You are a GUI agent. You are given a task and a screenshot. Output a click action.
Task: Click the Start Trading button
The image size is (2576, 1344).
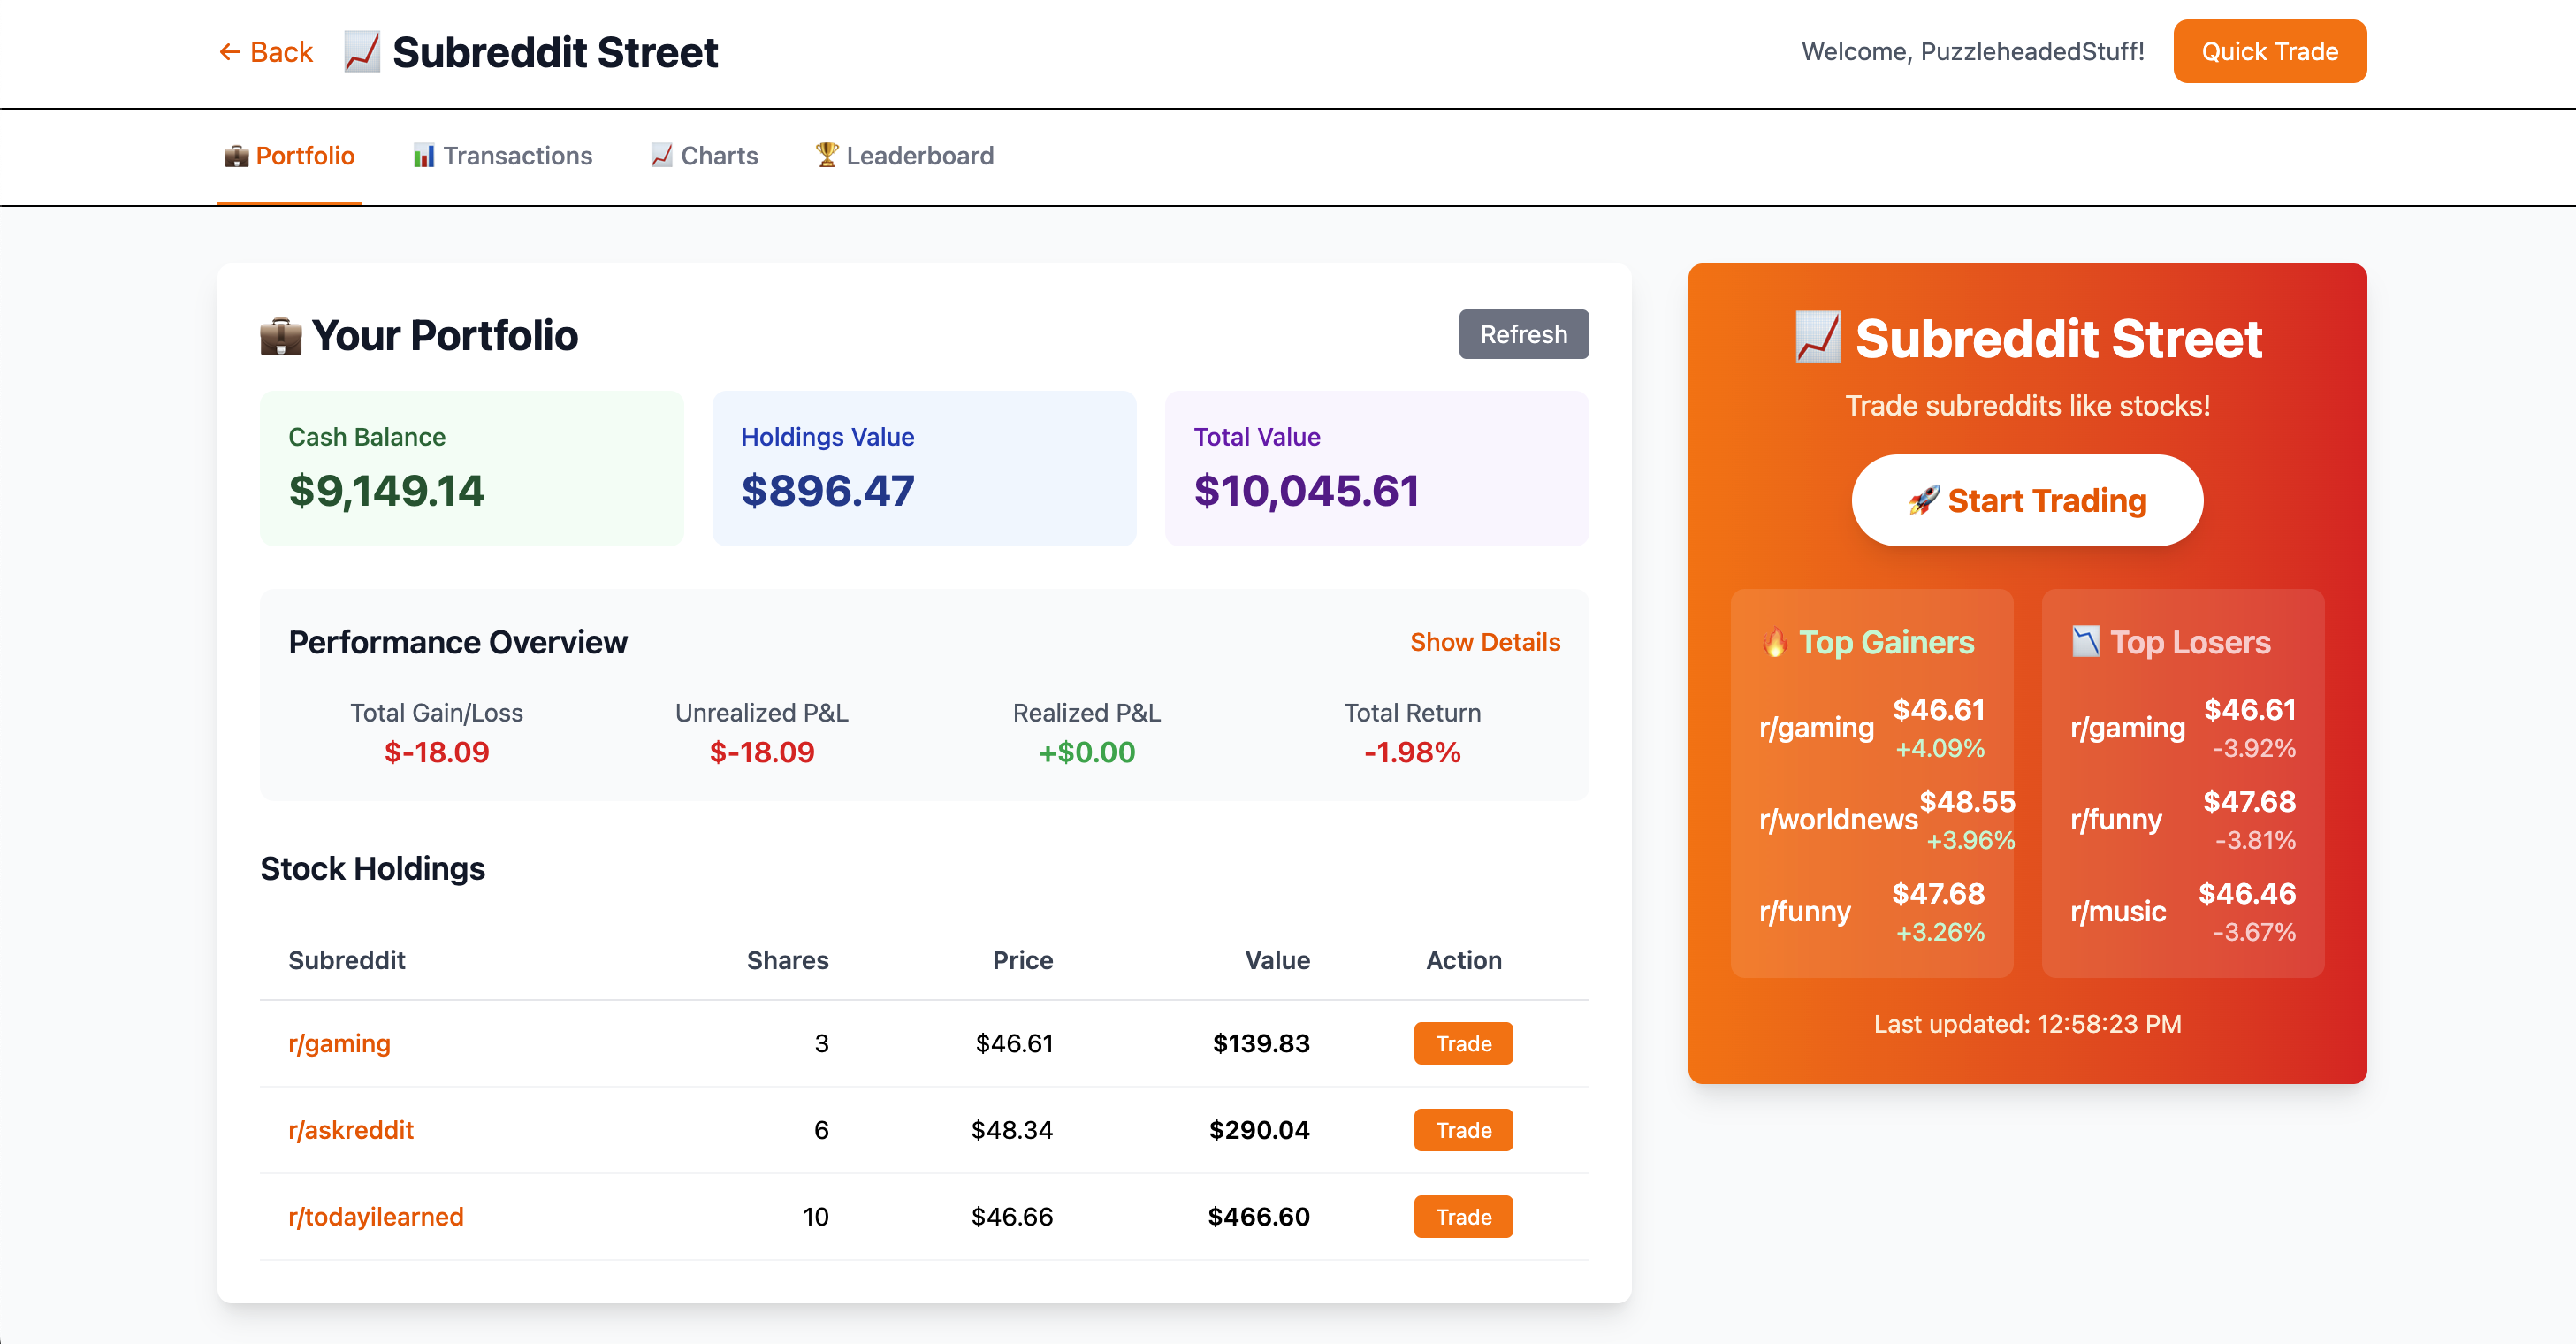[x=2026, y=500]
